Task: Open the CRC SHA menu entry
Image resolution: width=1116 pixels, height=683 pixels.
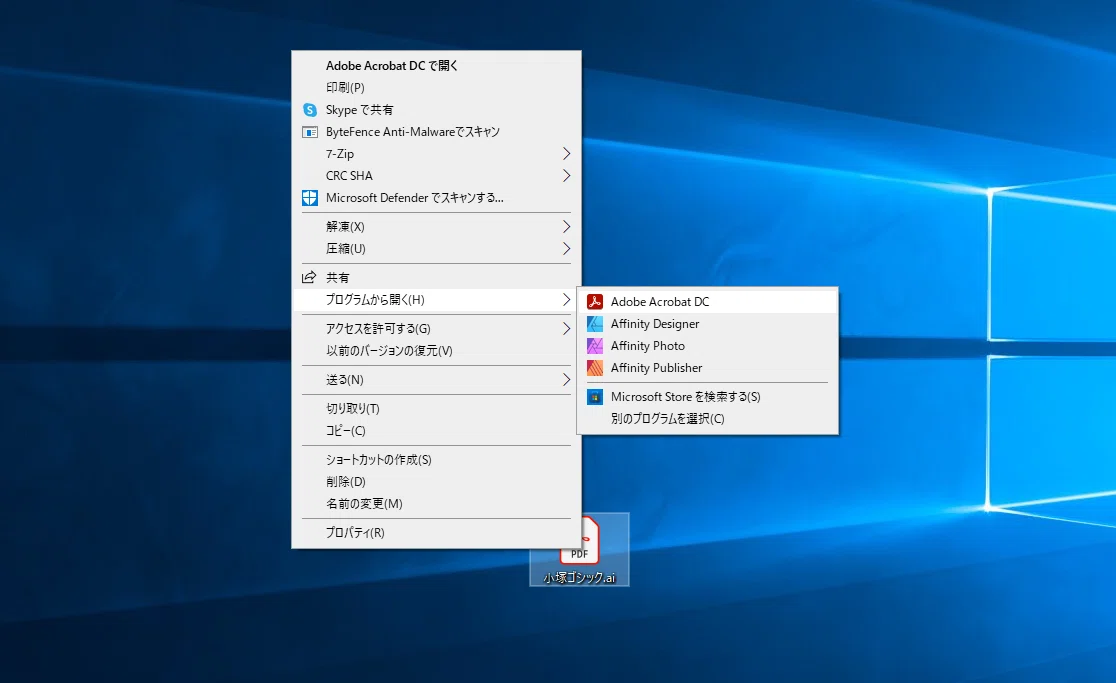Action: (436, 176)
